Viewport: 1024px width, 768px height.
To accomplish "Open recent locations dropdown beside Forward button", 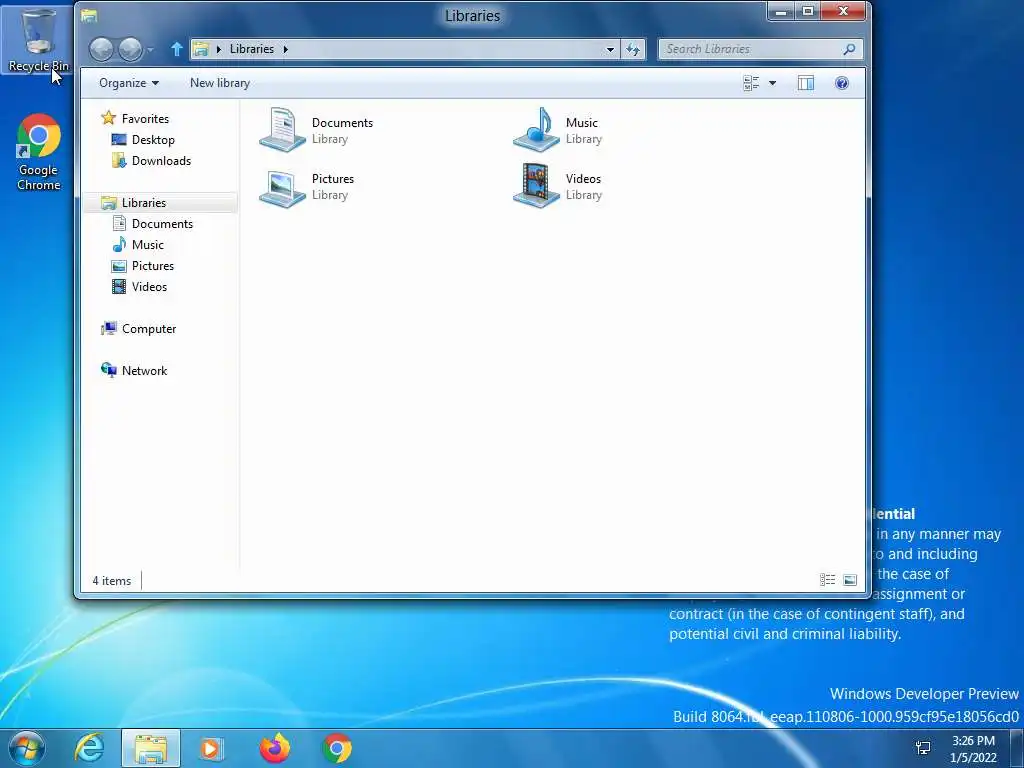I will [x=150, y=49].
